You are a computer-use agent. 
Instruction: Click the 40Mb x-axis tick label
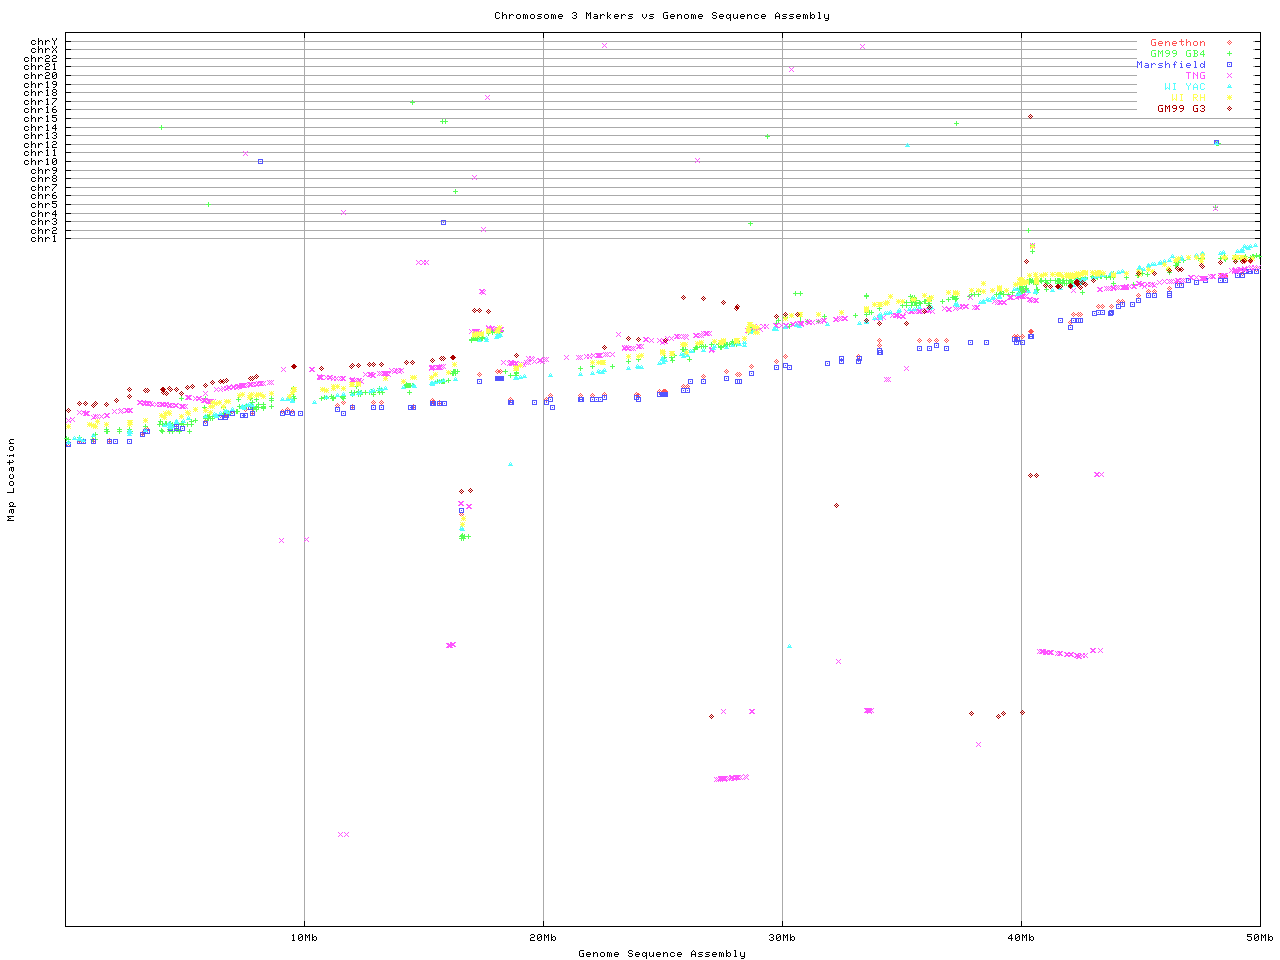(x=1021, y=938)
